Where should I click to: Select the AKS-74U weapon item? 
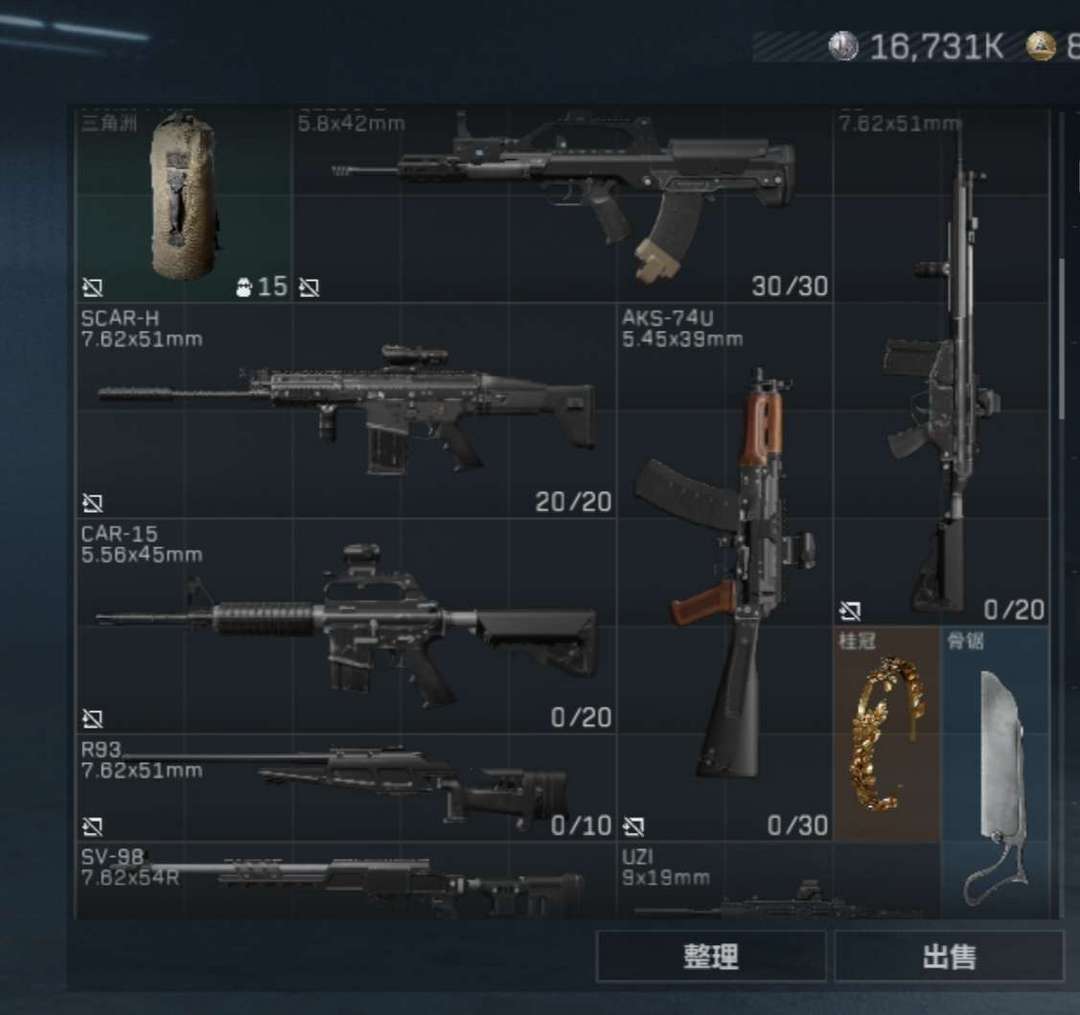click(725, 572)
